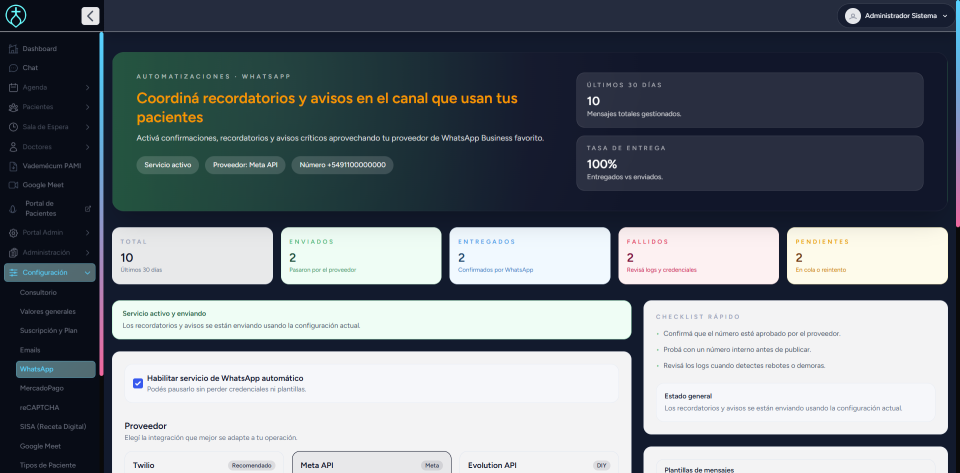Click the Vademécum PAMI document icon
960x473 pixels.
[x=13, y=166]
